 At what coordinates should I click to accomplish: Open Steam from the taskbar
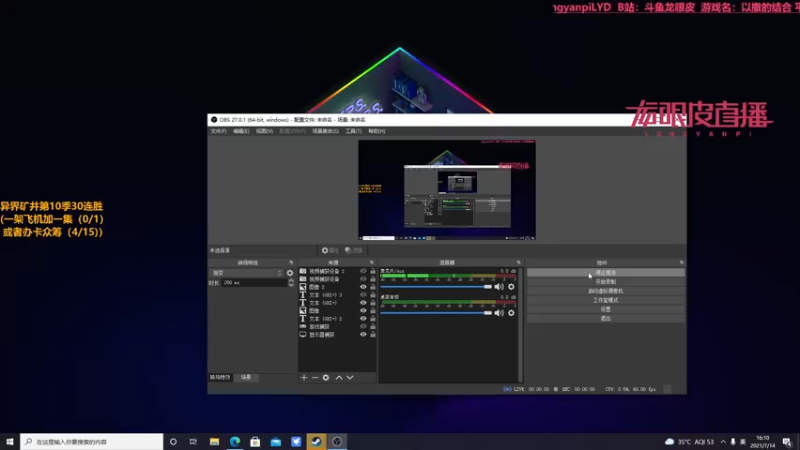click(316, 441)
